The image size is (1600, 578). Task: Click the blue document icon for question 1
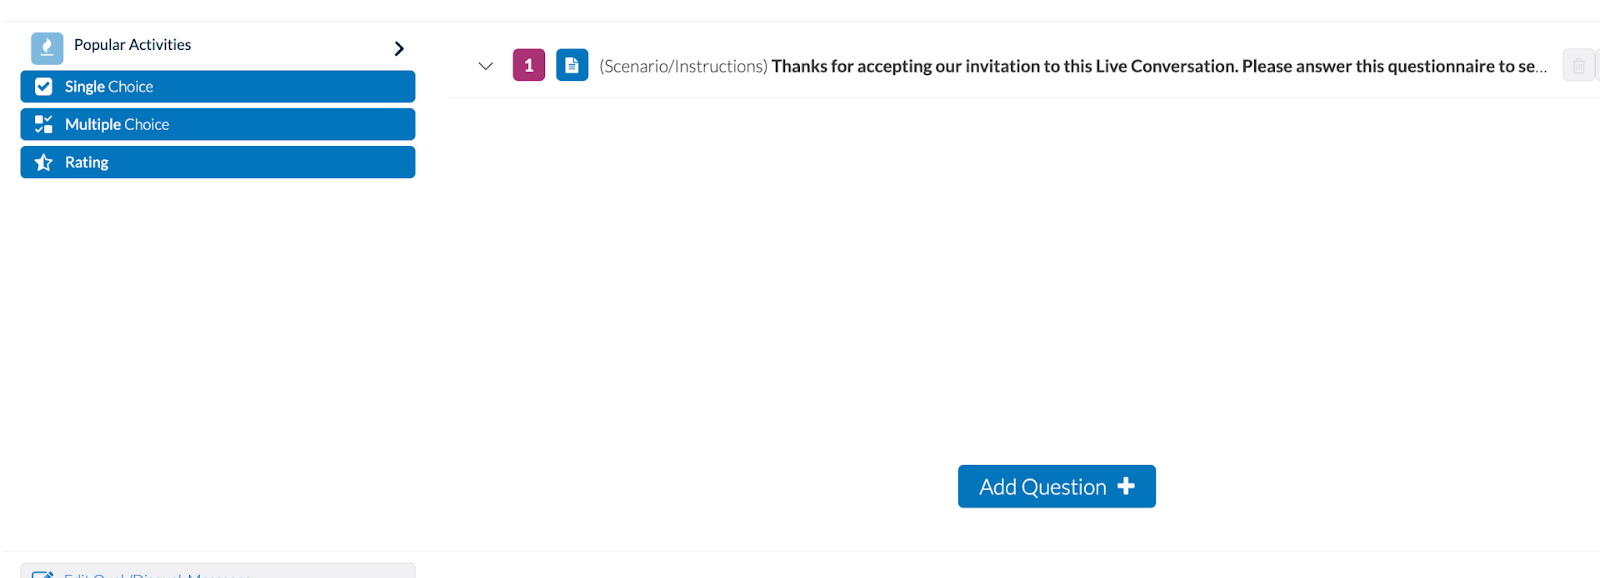[572, 65]
